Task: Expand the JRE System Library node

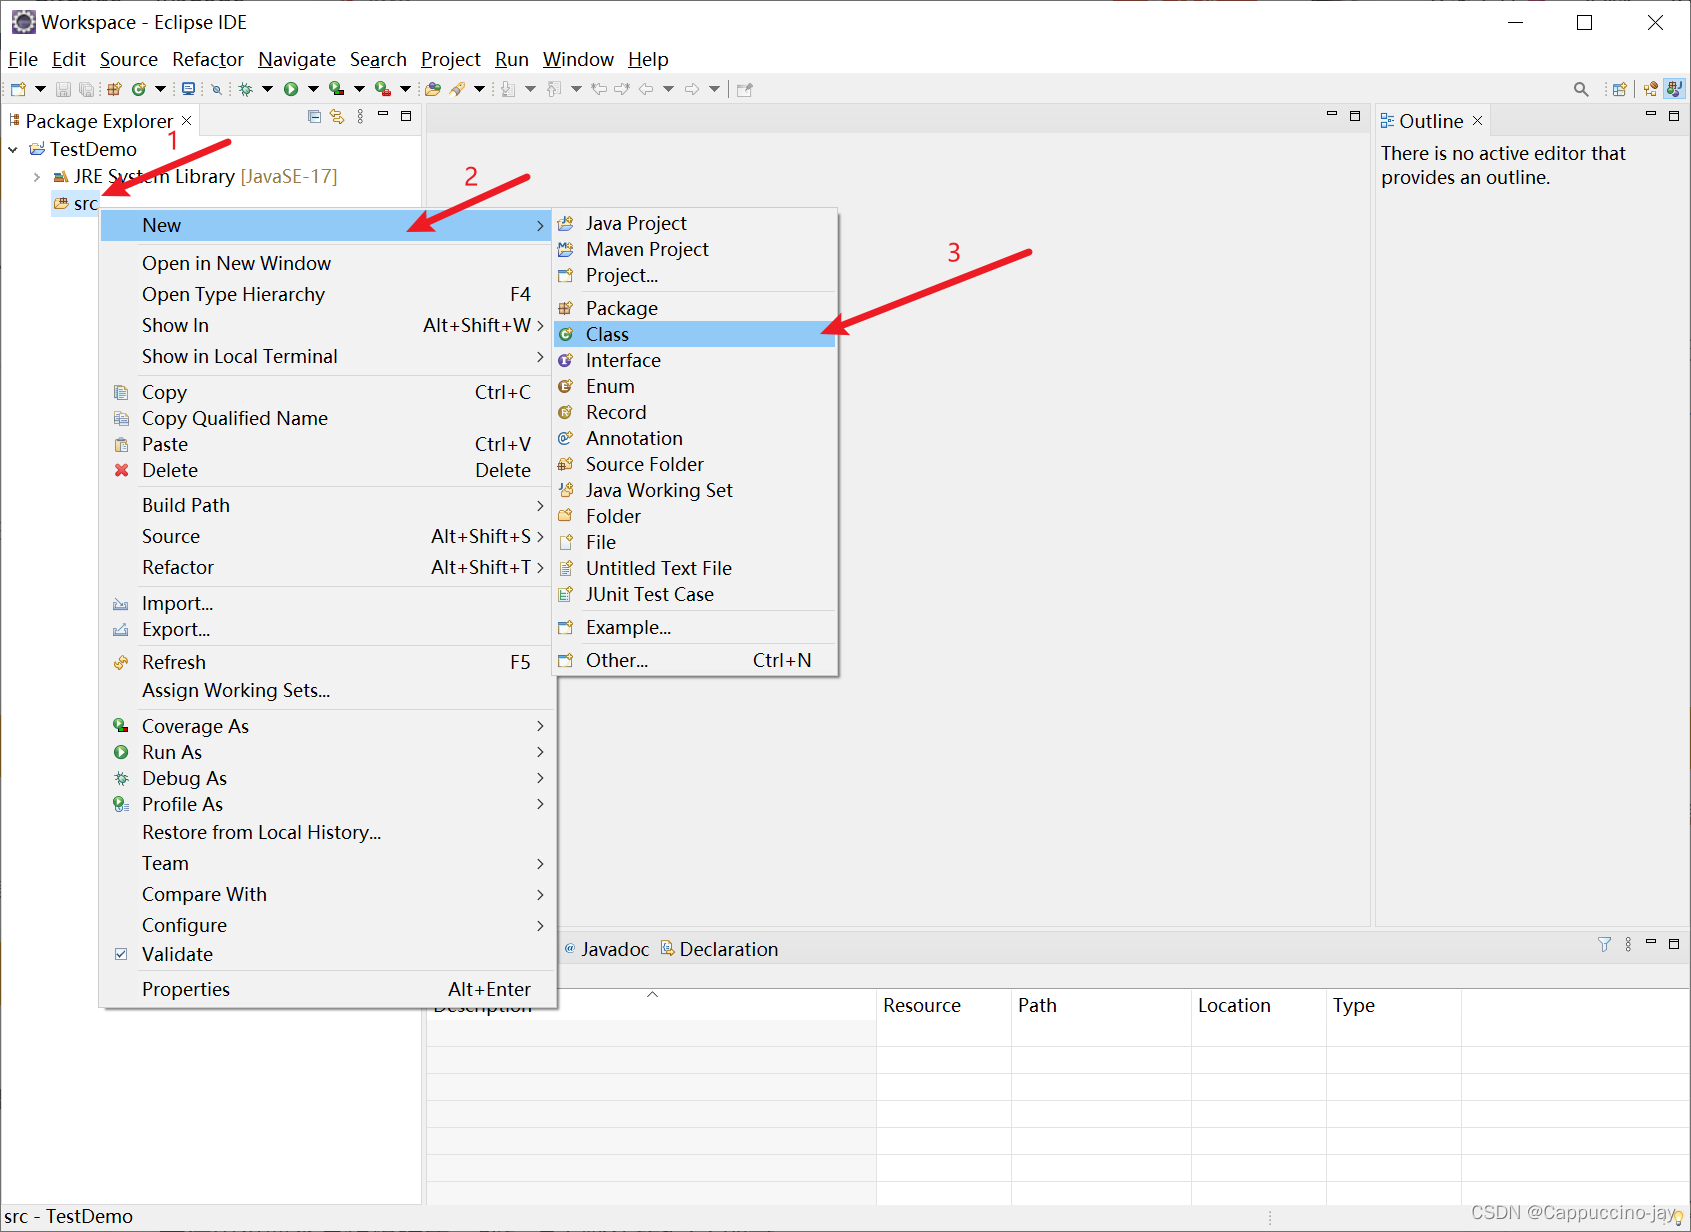Action: point(37,176)
